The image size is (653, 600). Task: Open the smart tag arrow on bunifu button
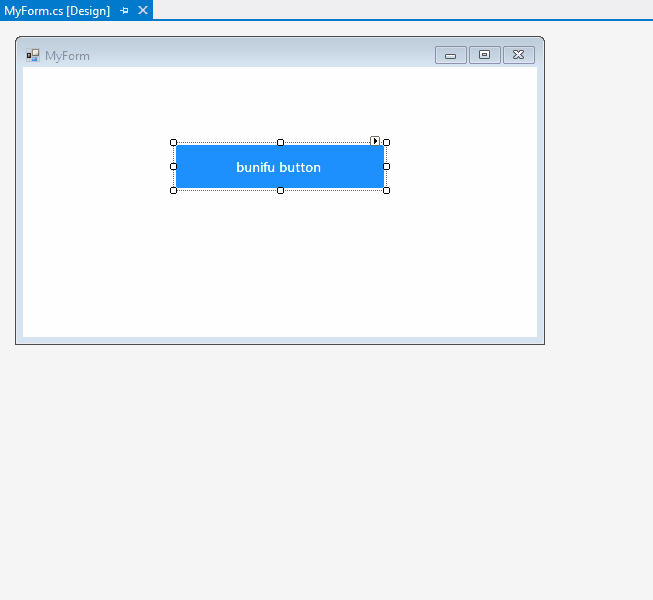[x=375, y=141]
